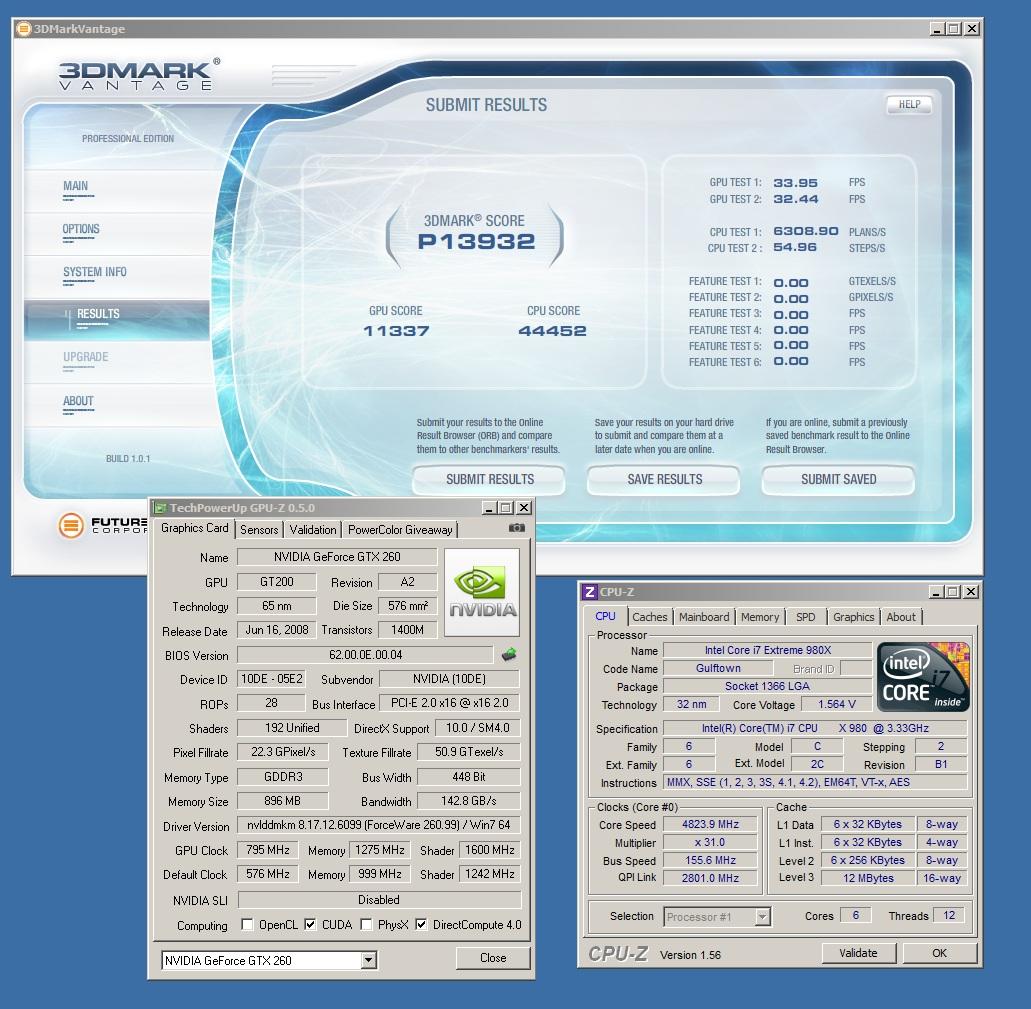Click the GPU score value 11337

tap(396, 331)
